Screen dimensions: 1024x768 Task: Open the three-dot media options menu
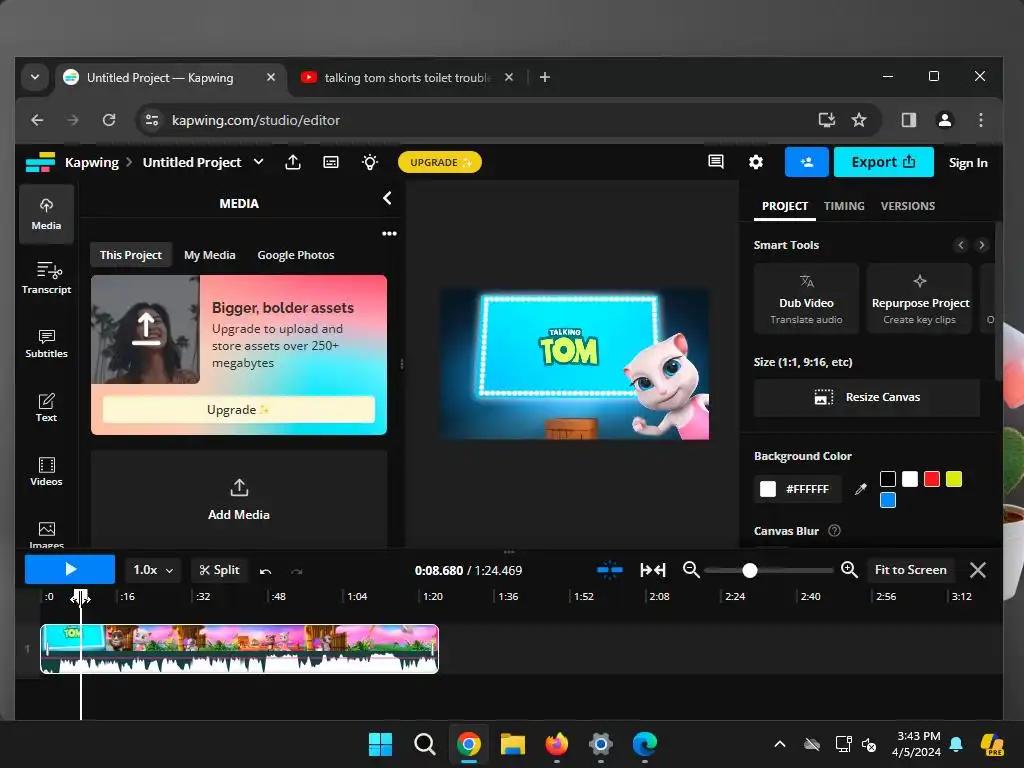click(x=389, y=233)
